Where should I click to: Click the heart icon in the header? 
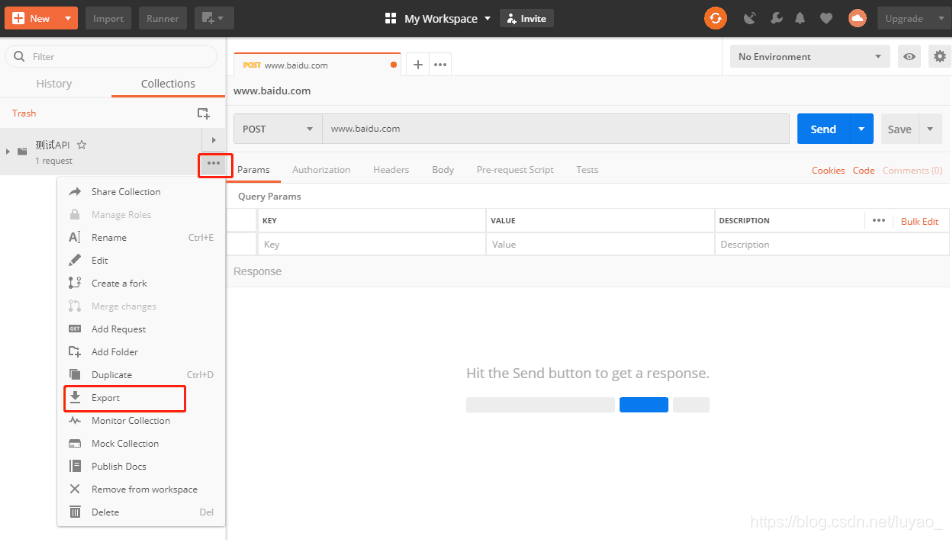click(826, 18)
